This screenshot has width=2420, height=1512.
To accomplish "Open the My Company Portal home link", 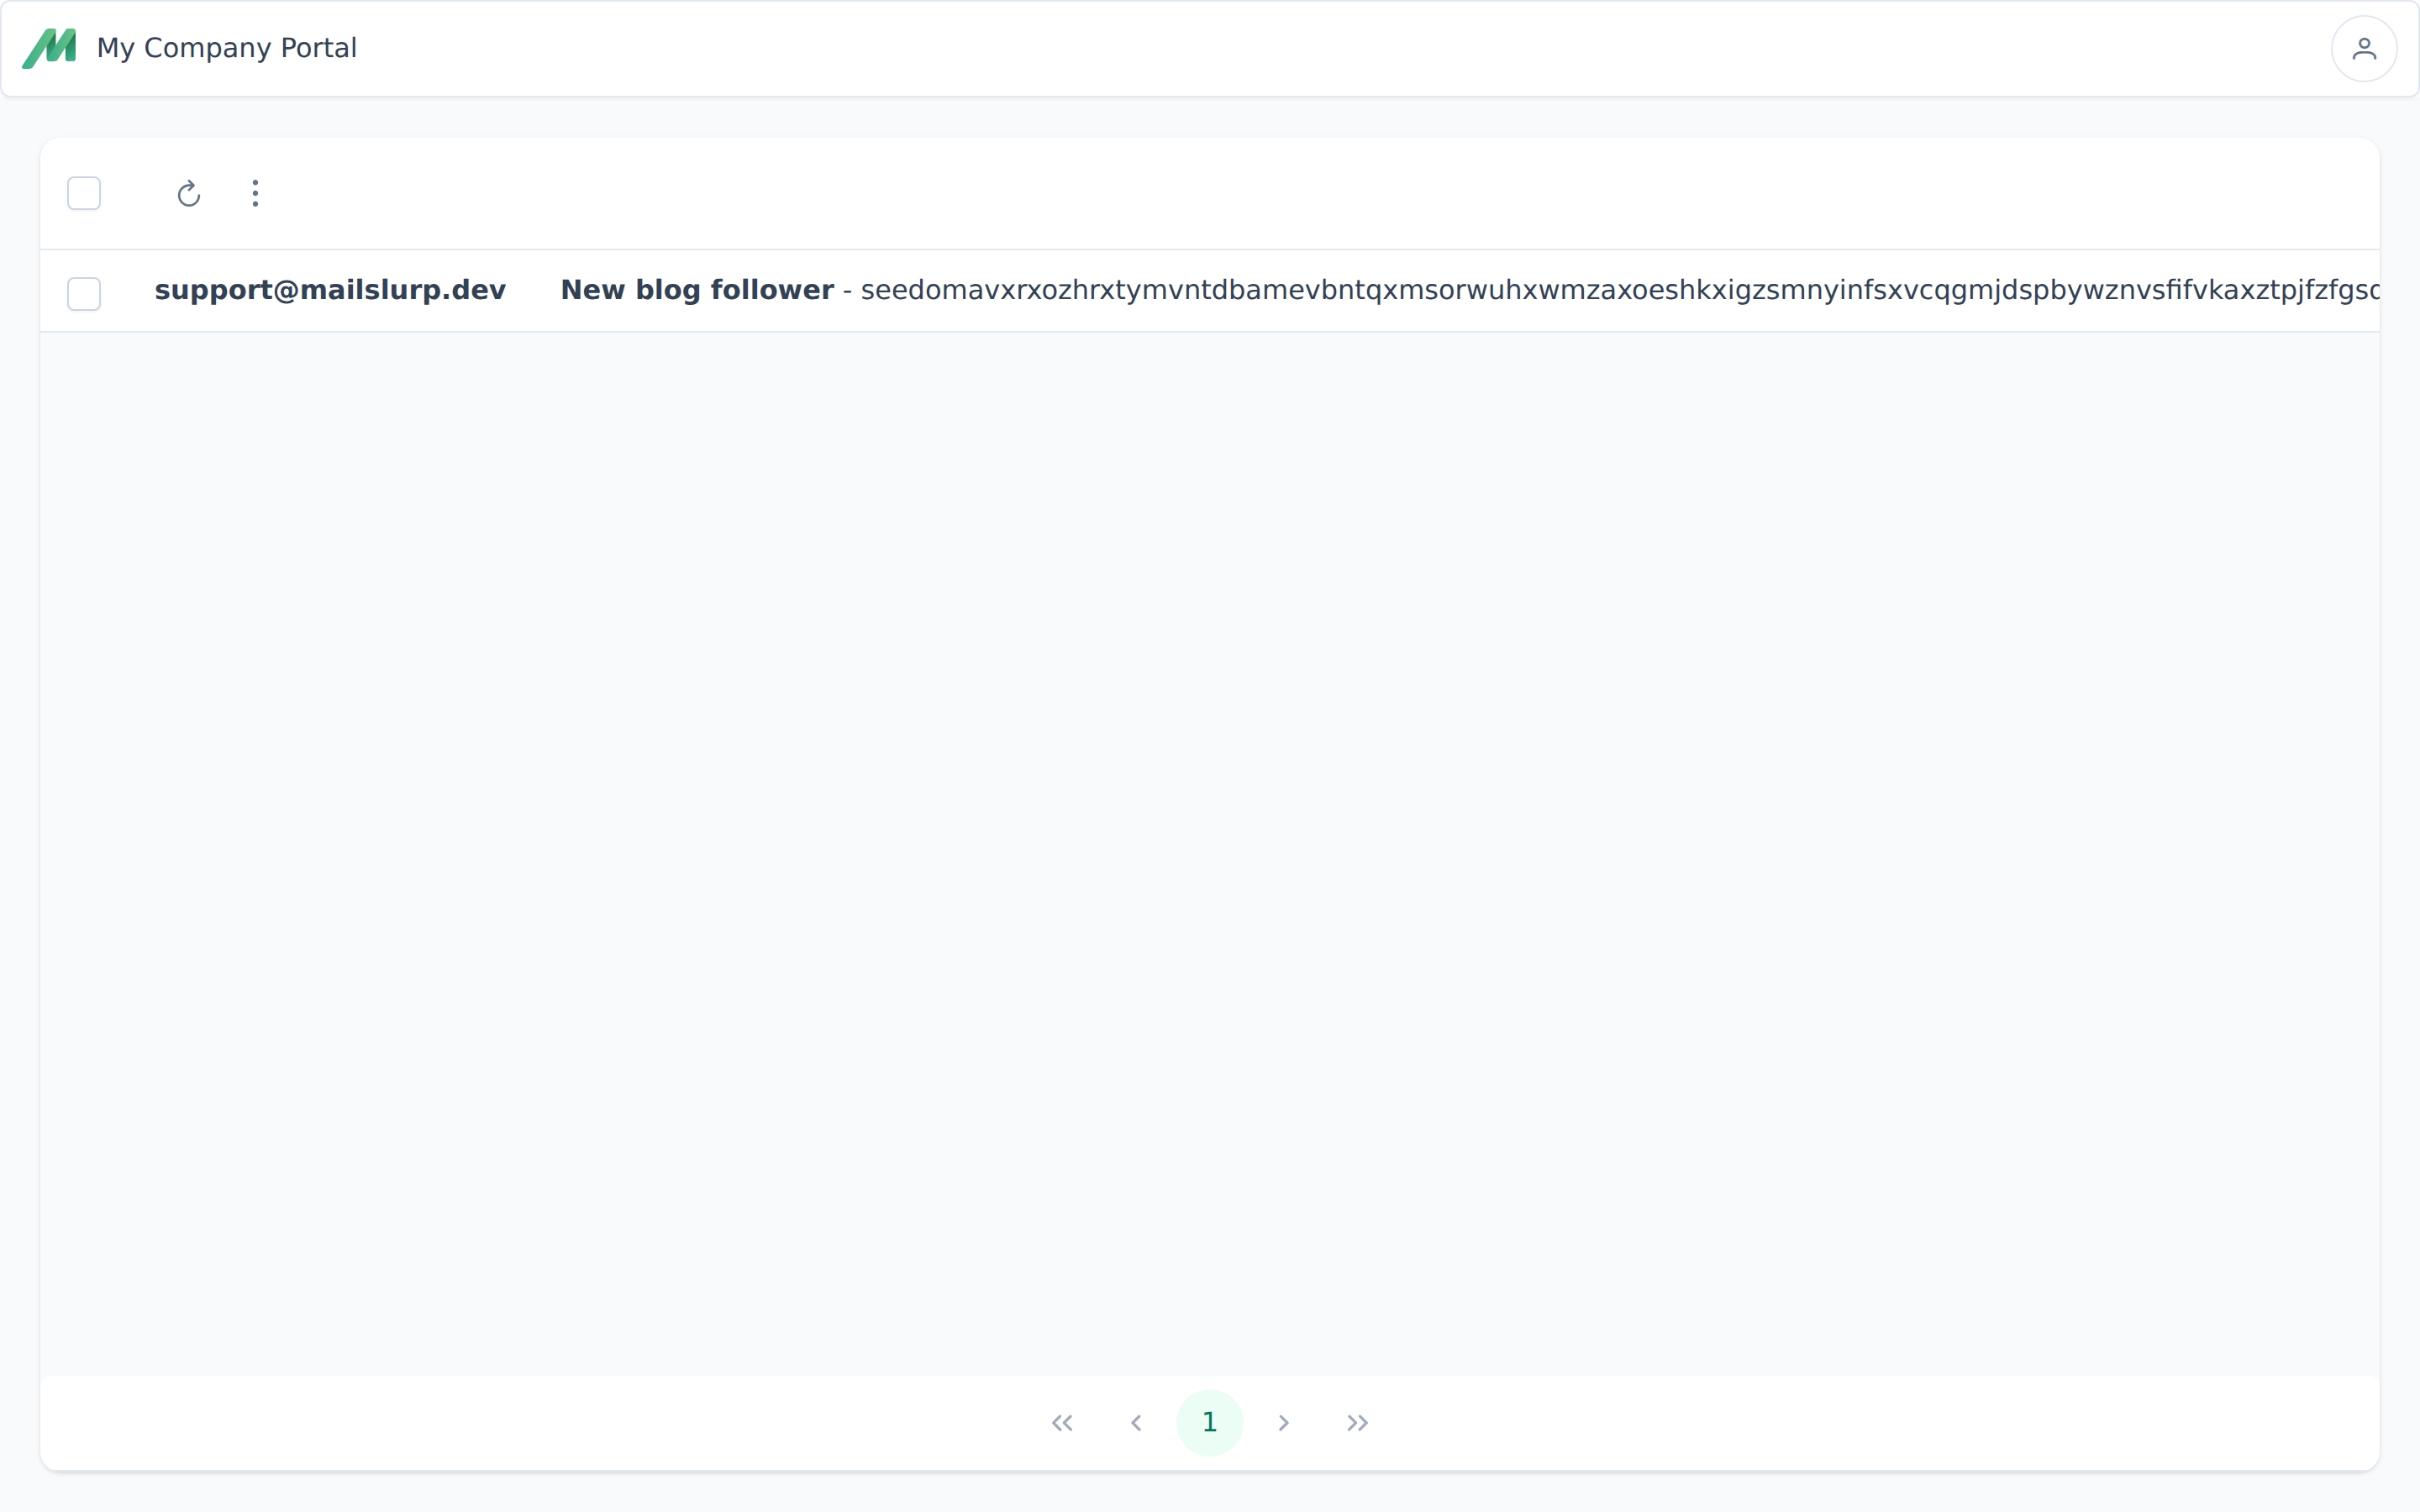I will 227,48.
